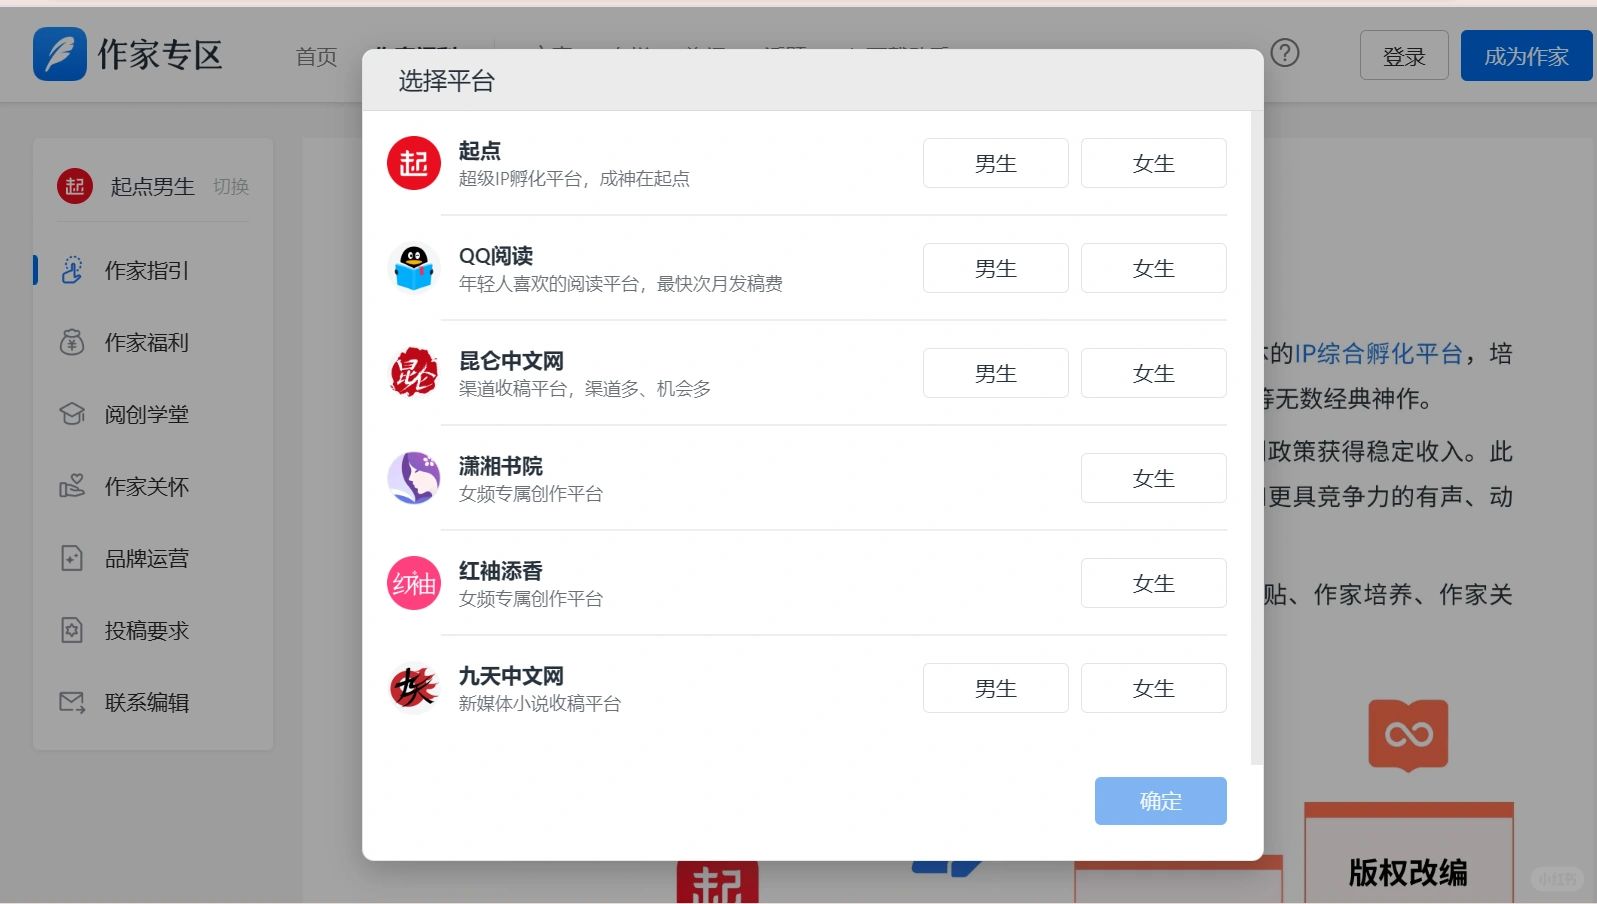Viewport: 1597px width, 904px height.
Task: Click the 联系编辑 envelope icon
Action: 72,702
